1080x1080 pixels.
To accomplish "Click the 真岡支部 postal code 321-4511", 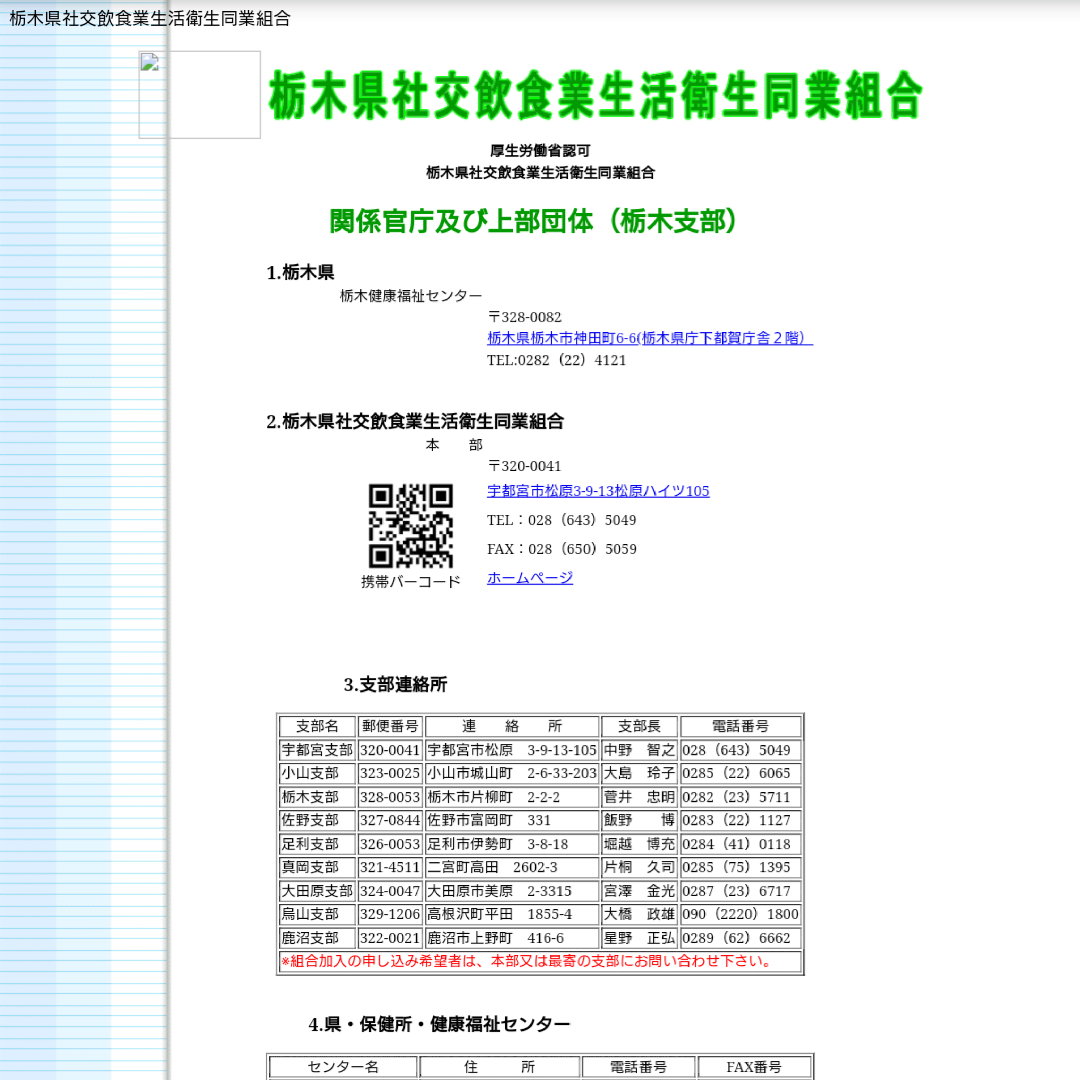I will 390,867.
